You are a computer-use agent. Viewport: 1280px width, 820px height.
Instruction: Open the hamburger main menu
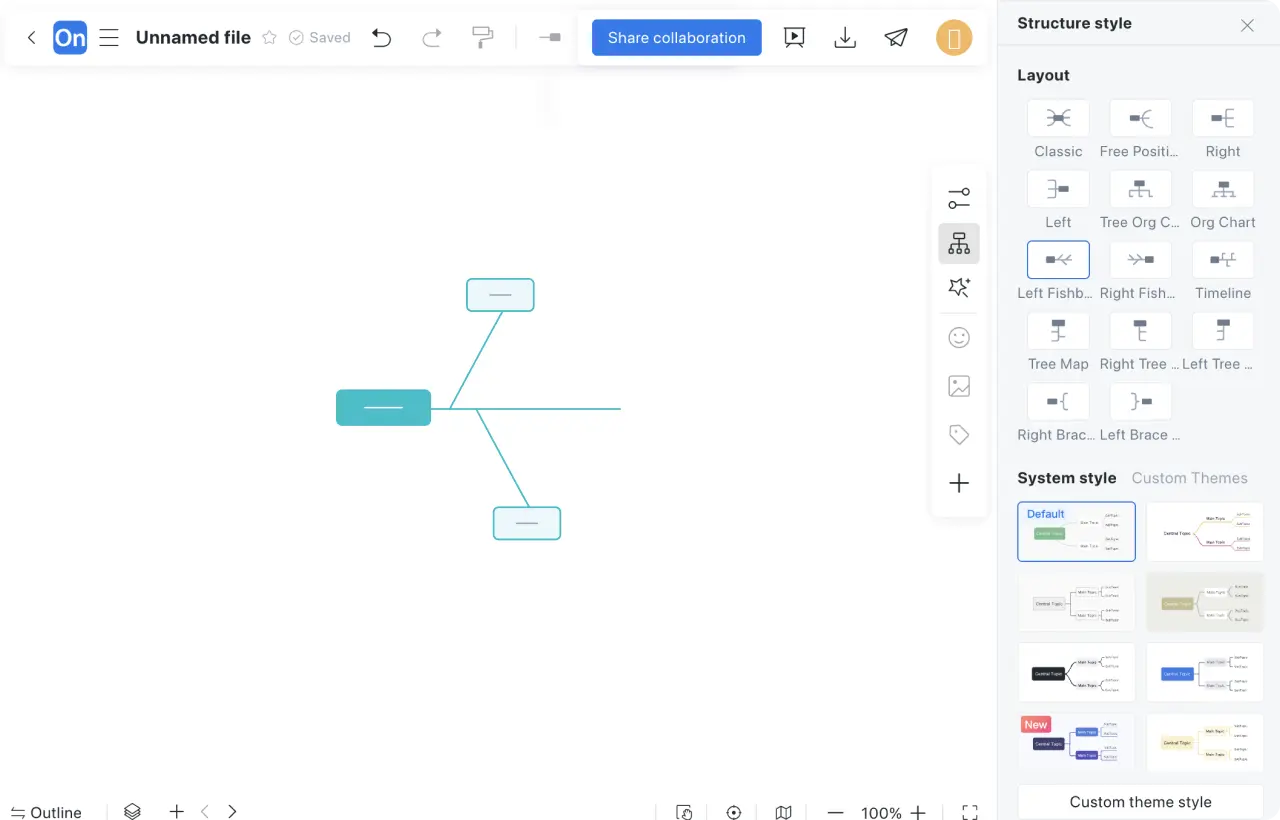coord(109,38)
